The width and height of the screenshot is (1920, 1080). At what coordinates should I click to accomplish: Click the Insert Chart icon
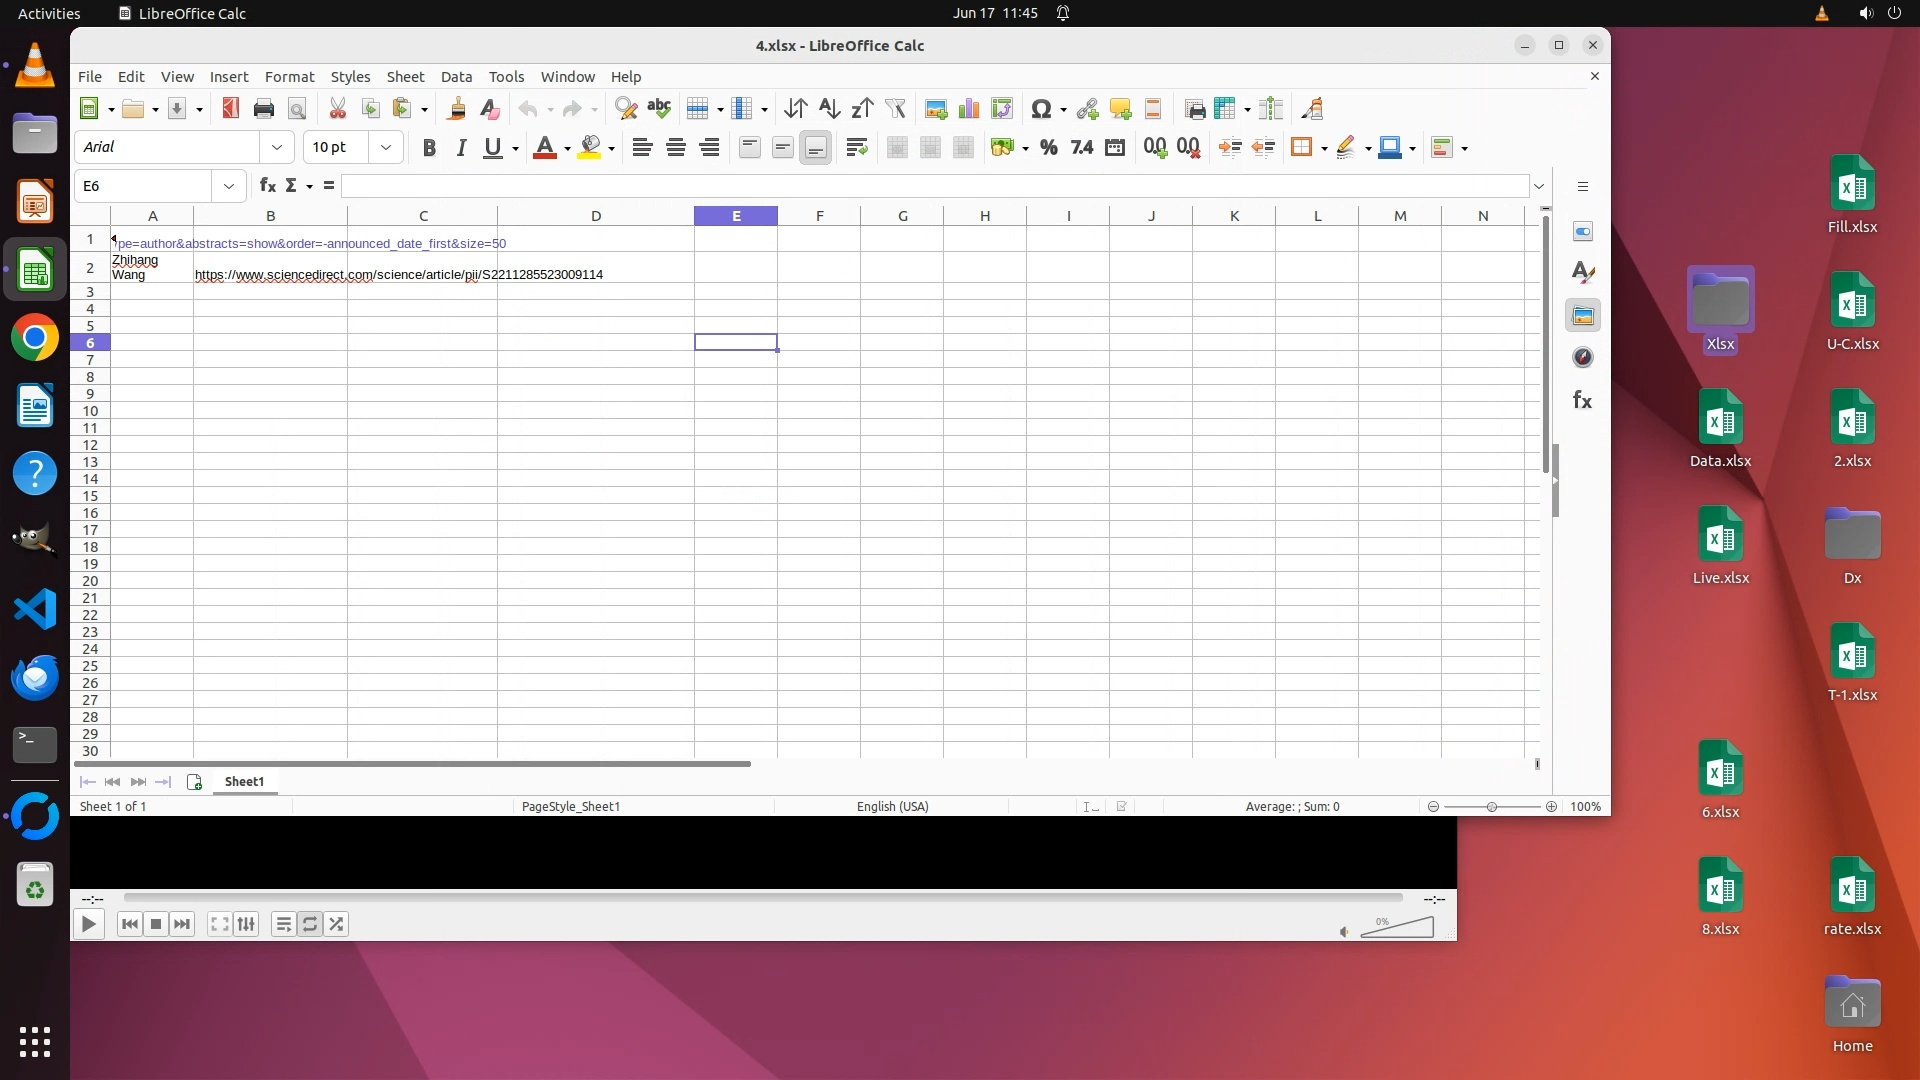(969, 109)
